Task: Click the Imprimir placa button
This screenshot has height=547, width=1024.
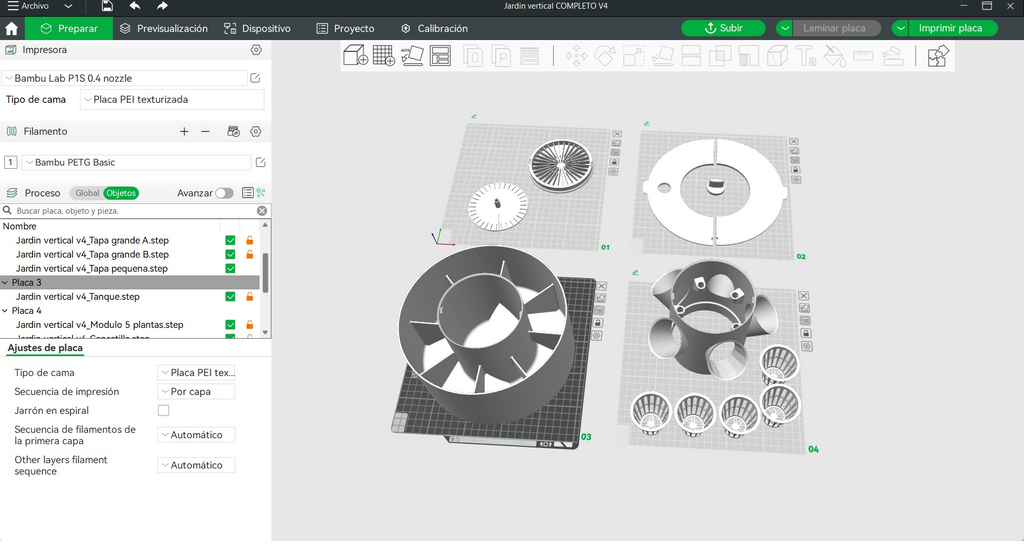Action: click(950, 29)
